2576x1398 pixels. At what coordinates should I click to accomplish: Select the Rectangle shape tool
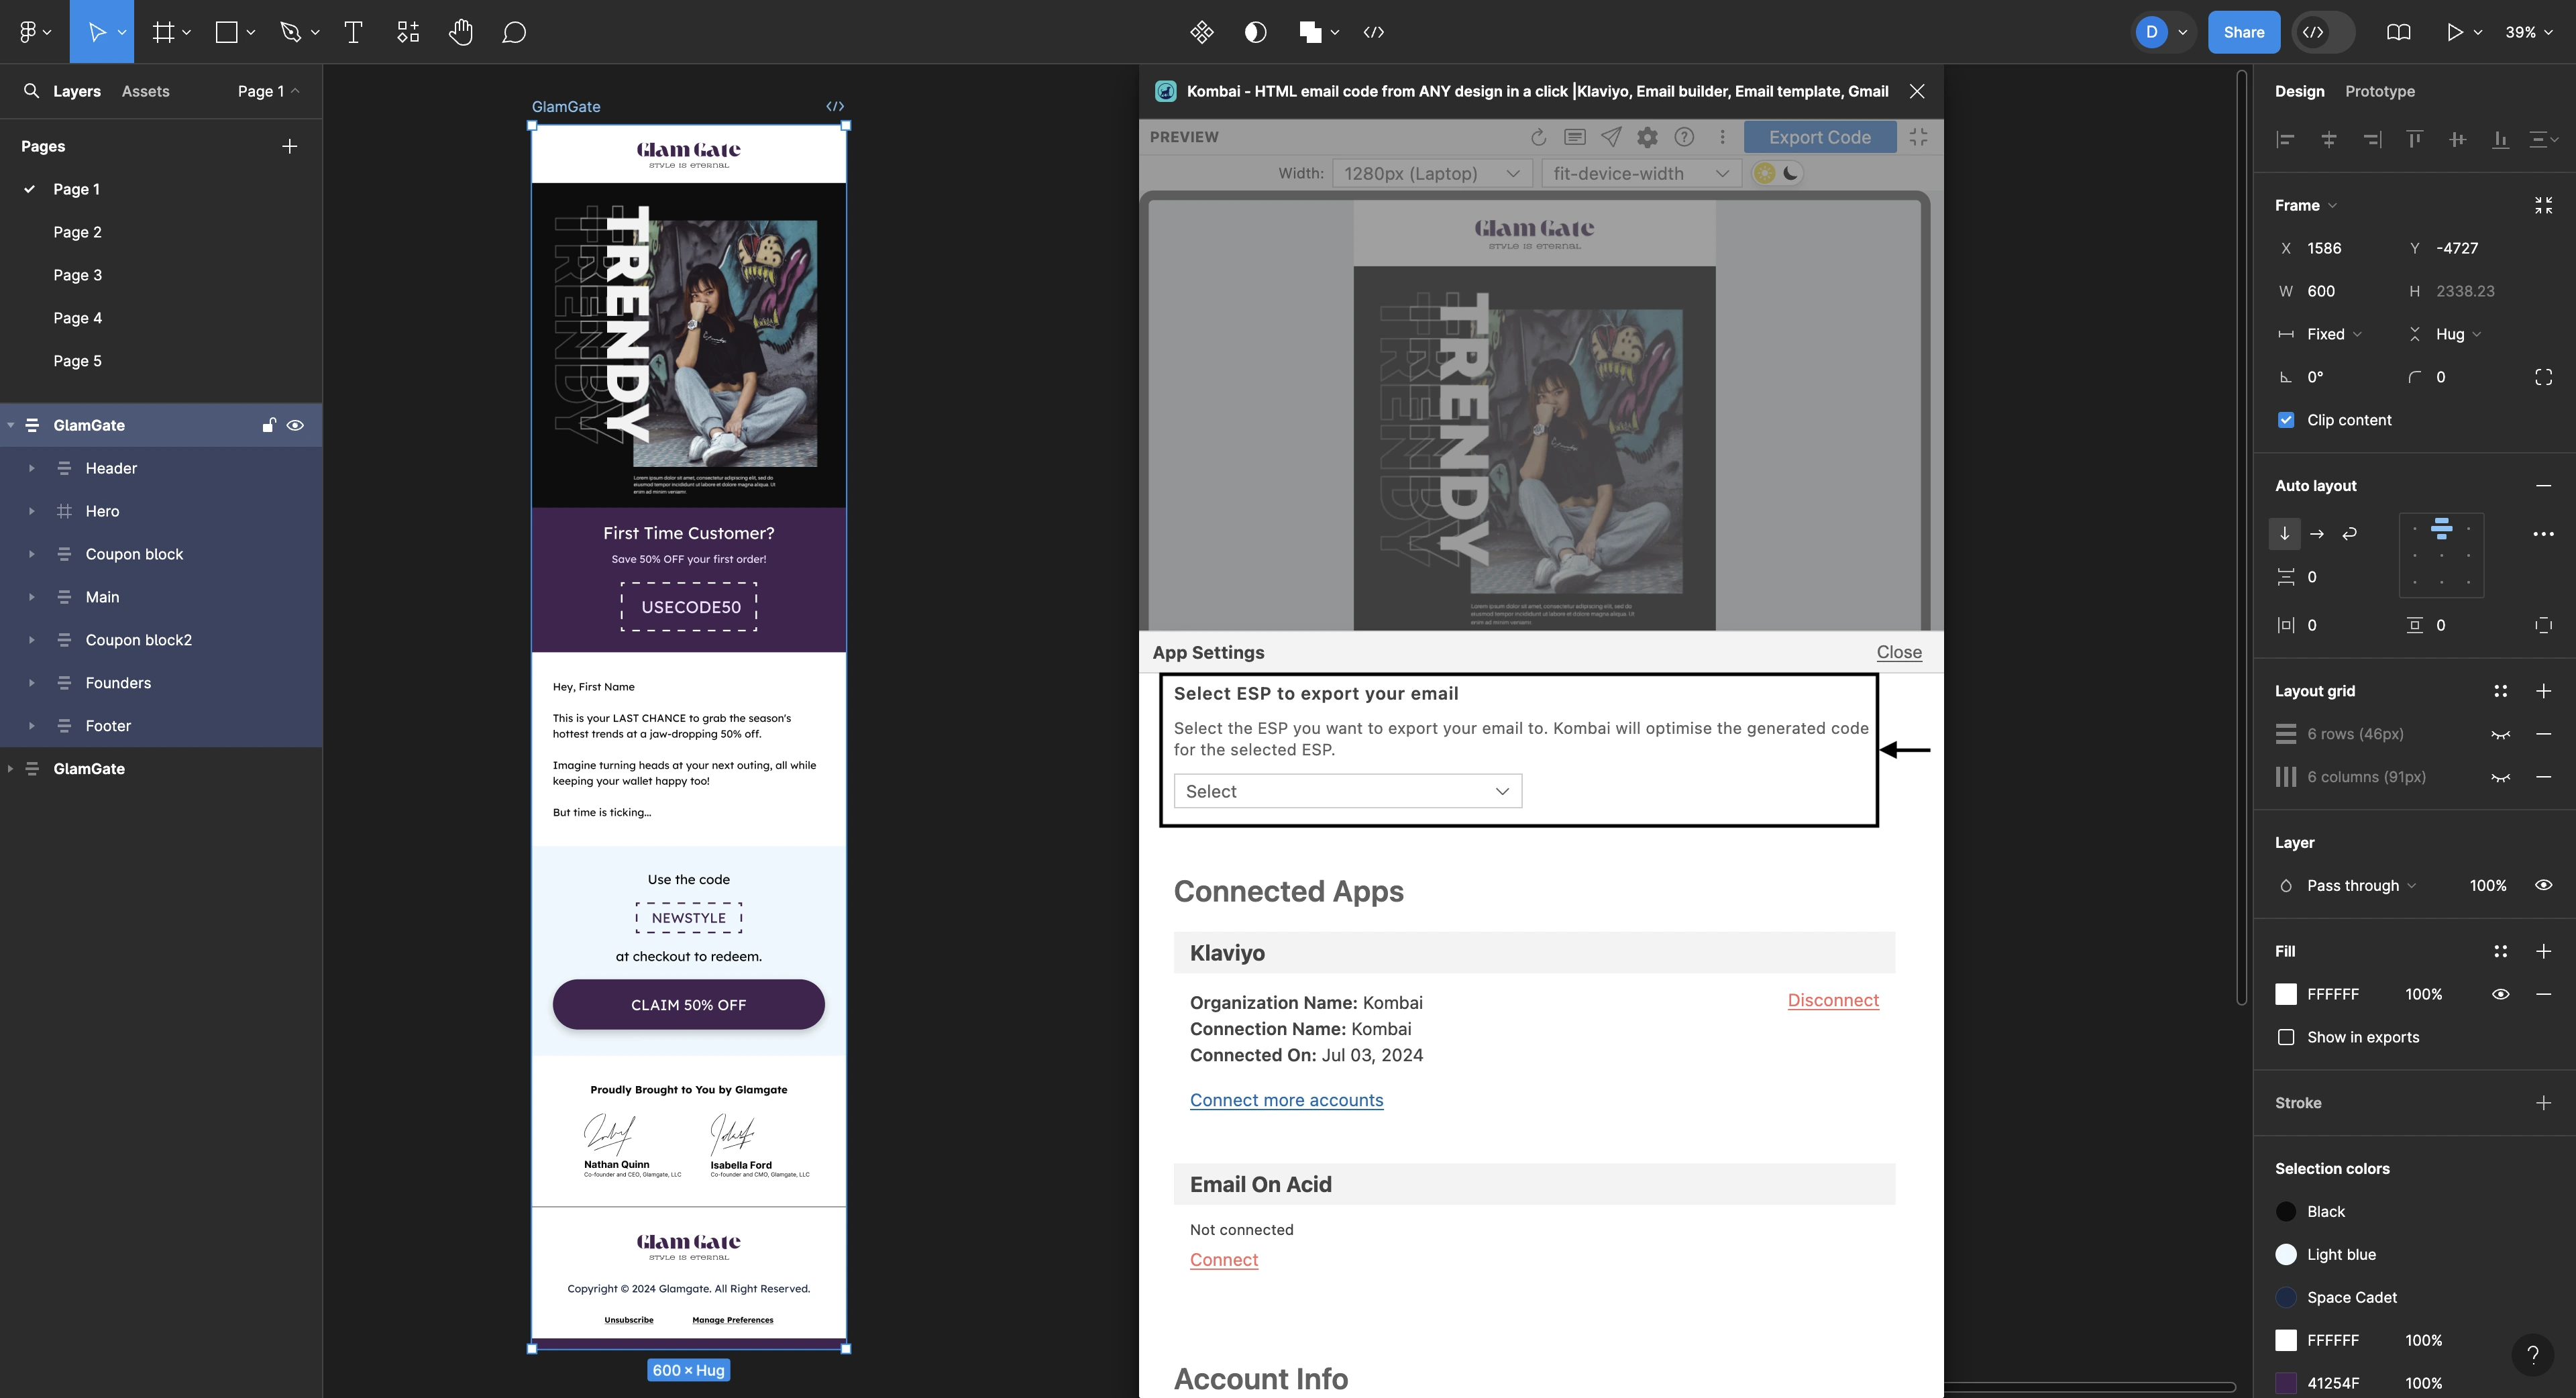coord(227,32)
